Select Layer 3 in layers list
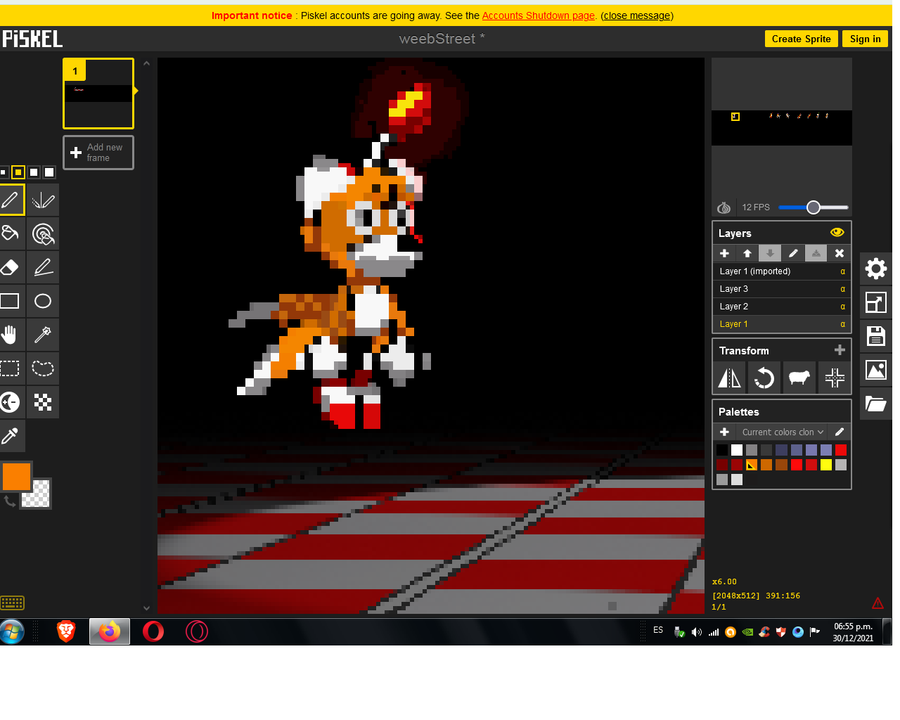 tap(782, 289)
